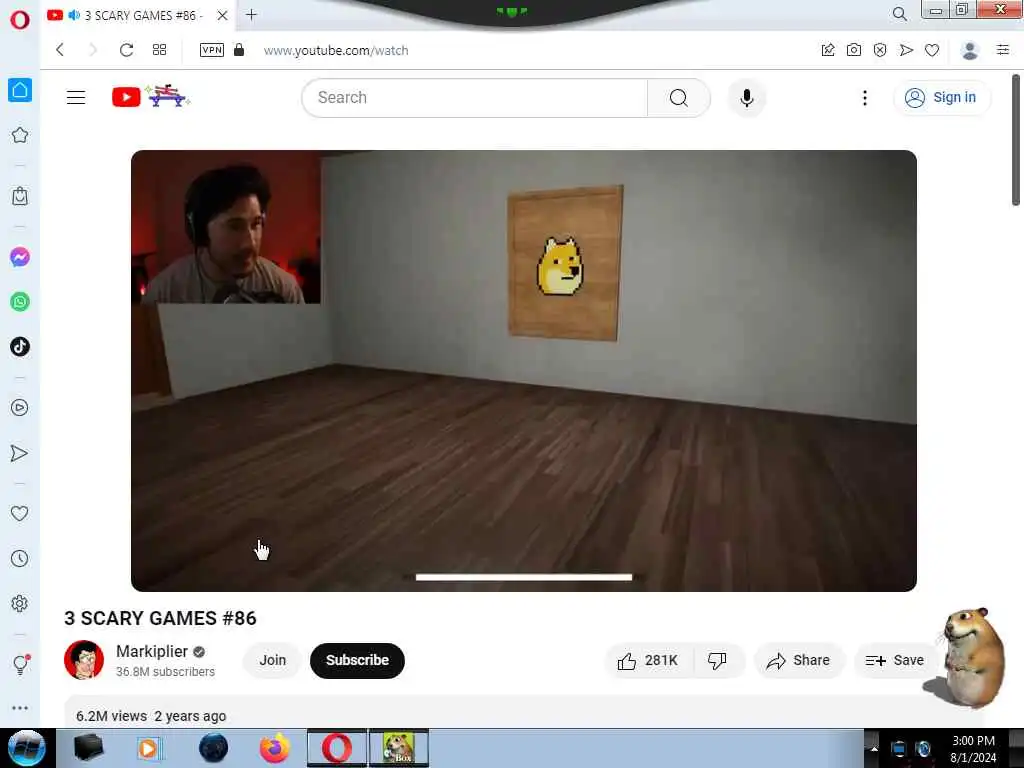Screen dimensions: 1024x768
Task: Open the Opera profile avatar icon
Action: click(x=970, y=50)
